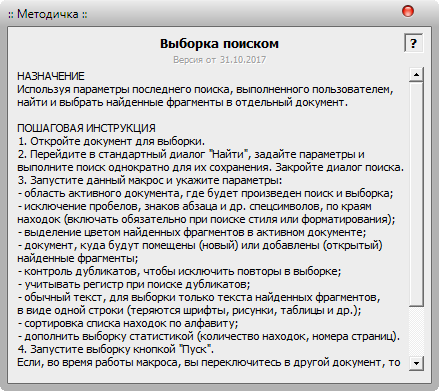Image resolution: width=439 pixels, height=391 pixels.
Task: Click the line "Если, во время работы макроса"
Action: pyautogui.click(x=209, y=362)
